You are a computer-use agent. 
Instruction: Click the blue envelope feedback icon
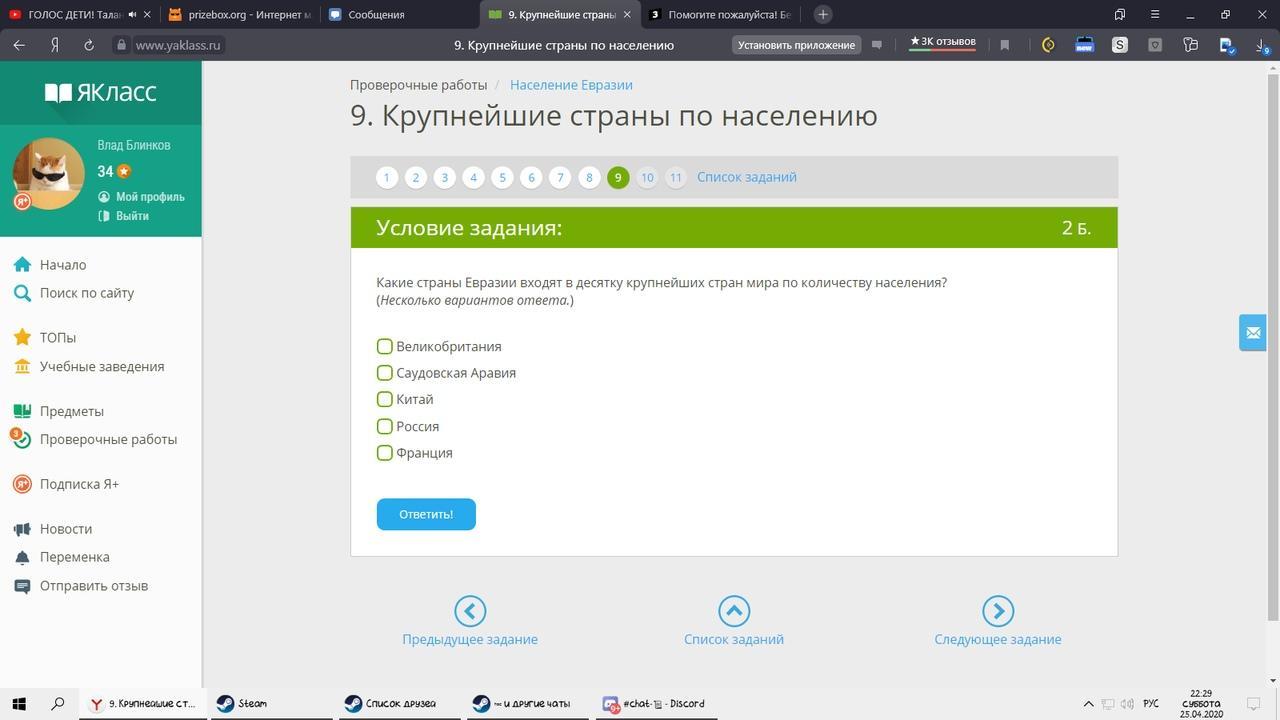1253,333
